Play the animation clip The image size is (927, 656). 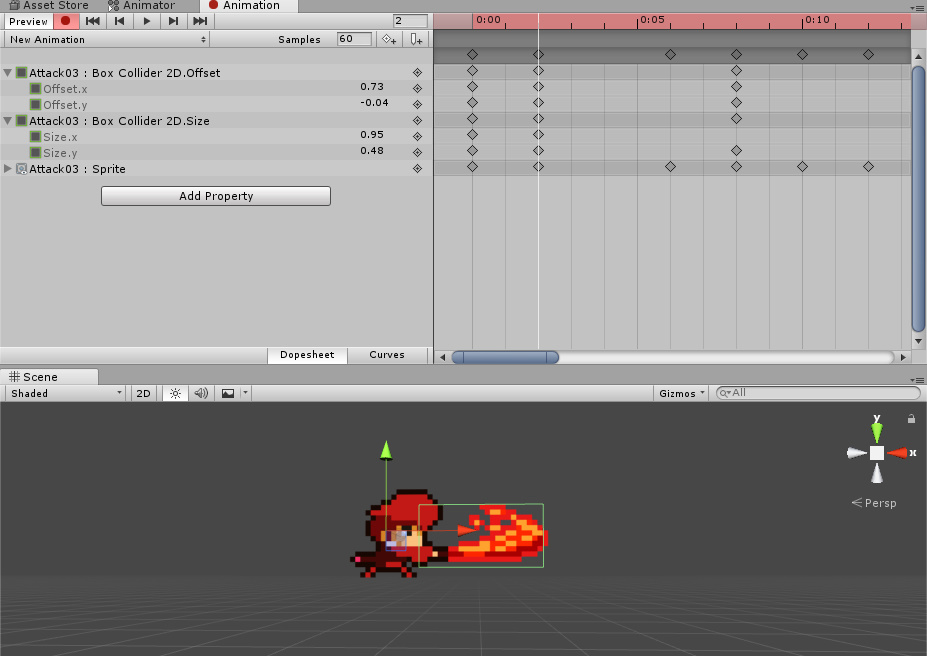(x=147, y=21)
